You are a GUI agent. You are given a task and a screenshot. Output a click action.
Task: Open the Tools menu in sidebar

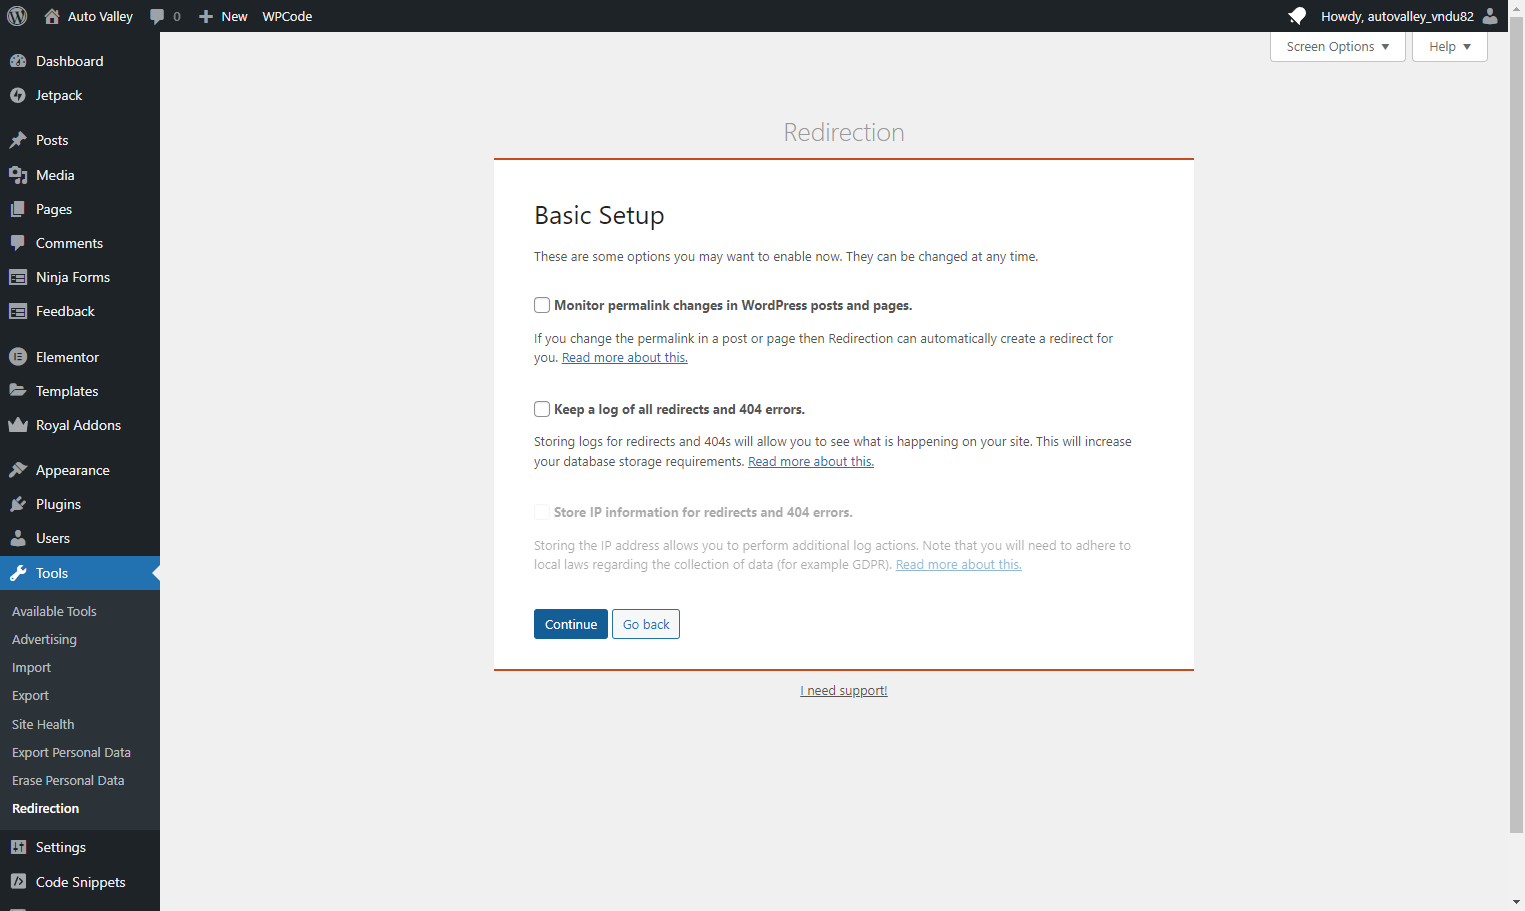(80, 573)
